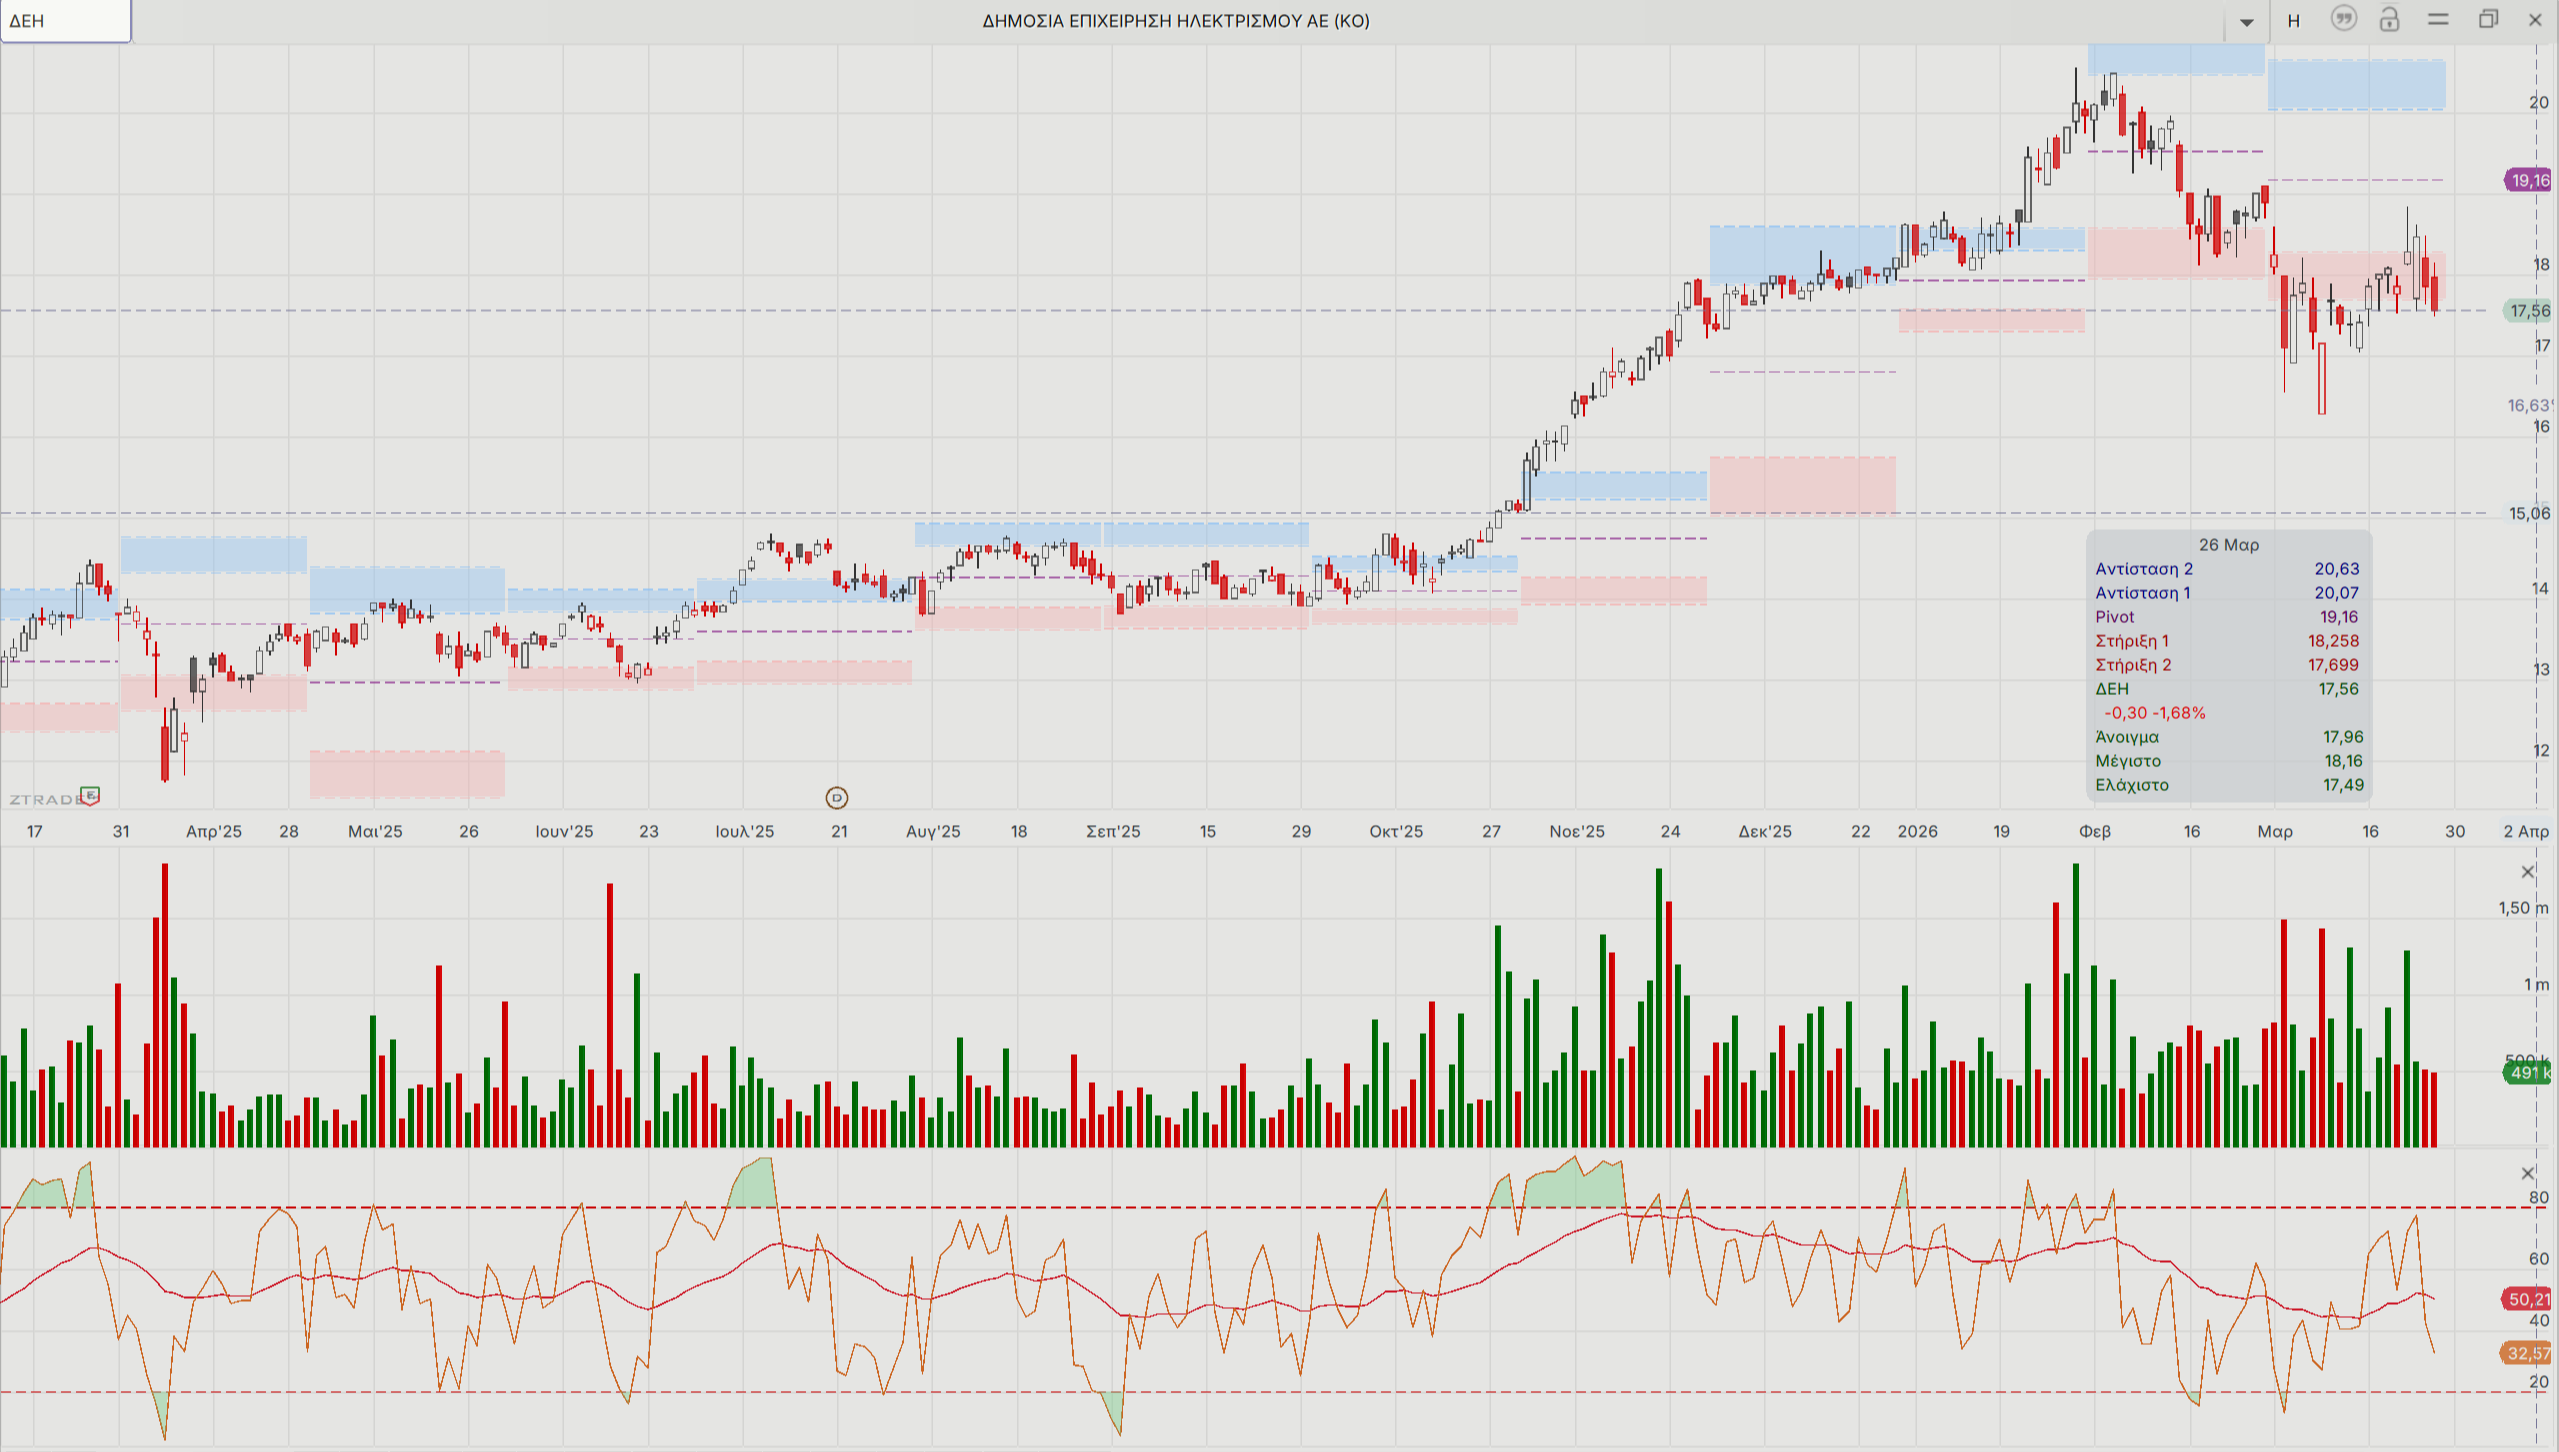The image size is (2559, 1452).
Task: Click the 32,57 orange indicator value tag
Action: (x=2527, y=1353)
